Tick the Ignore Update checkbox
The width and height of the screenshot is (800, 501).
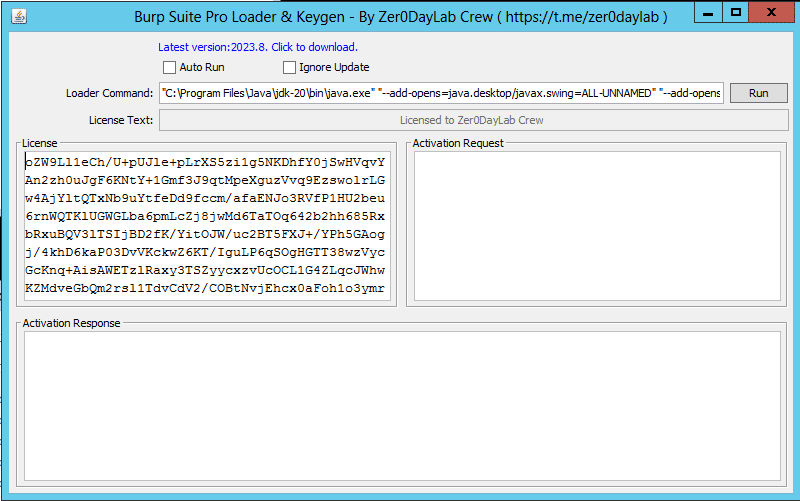289,67
